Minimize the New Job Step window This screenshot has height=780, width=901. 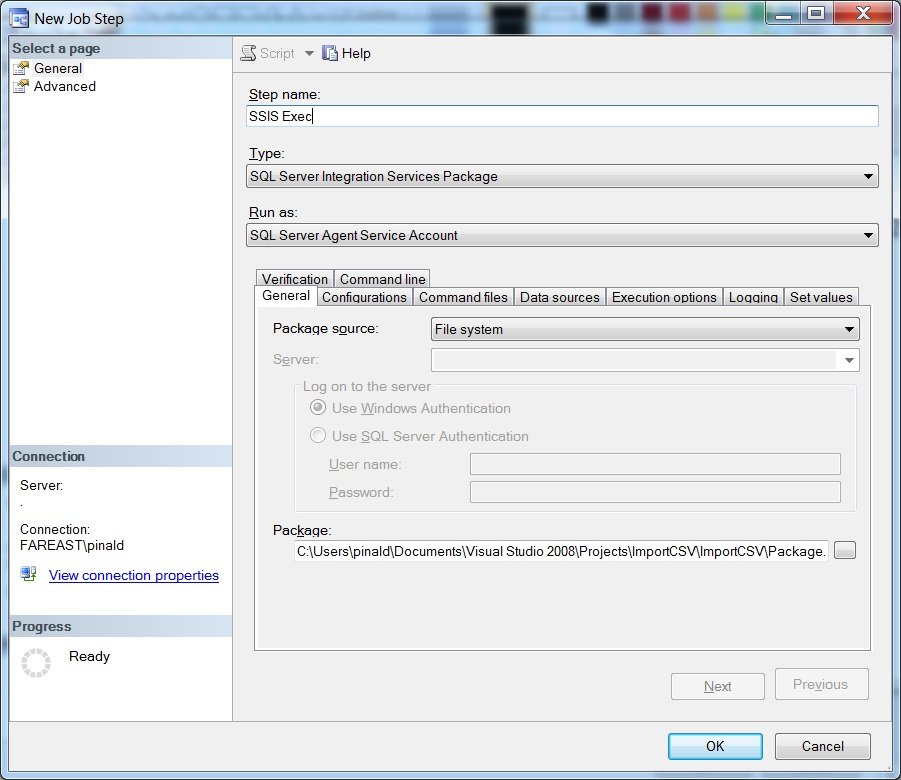point(783,14)
